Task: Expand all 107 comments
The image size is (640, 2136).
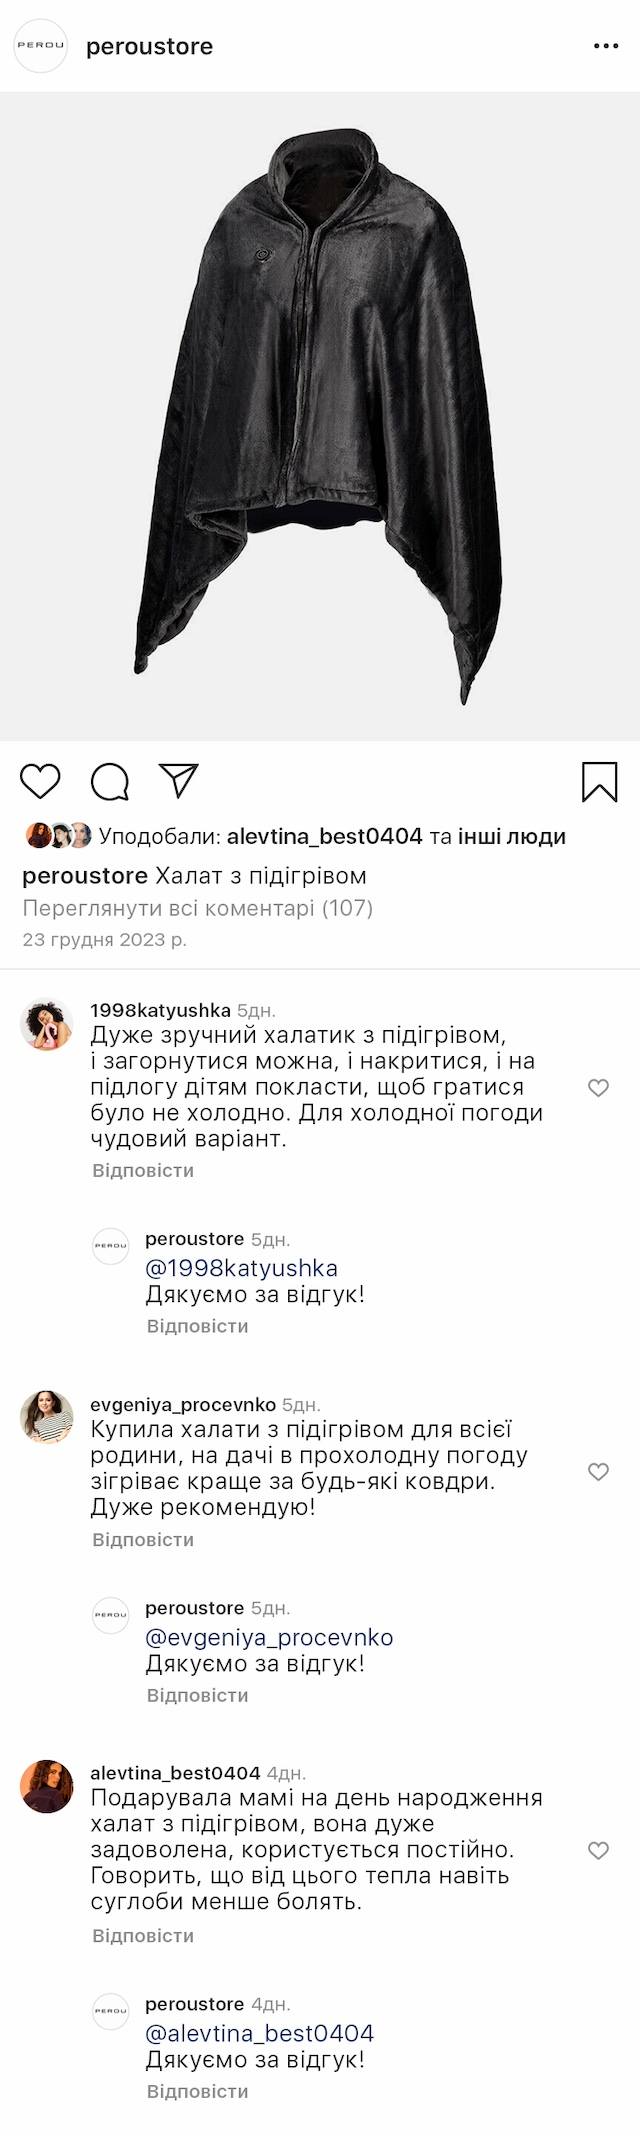Action: coord(197,908)
